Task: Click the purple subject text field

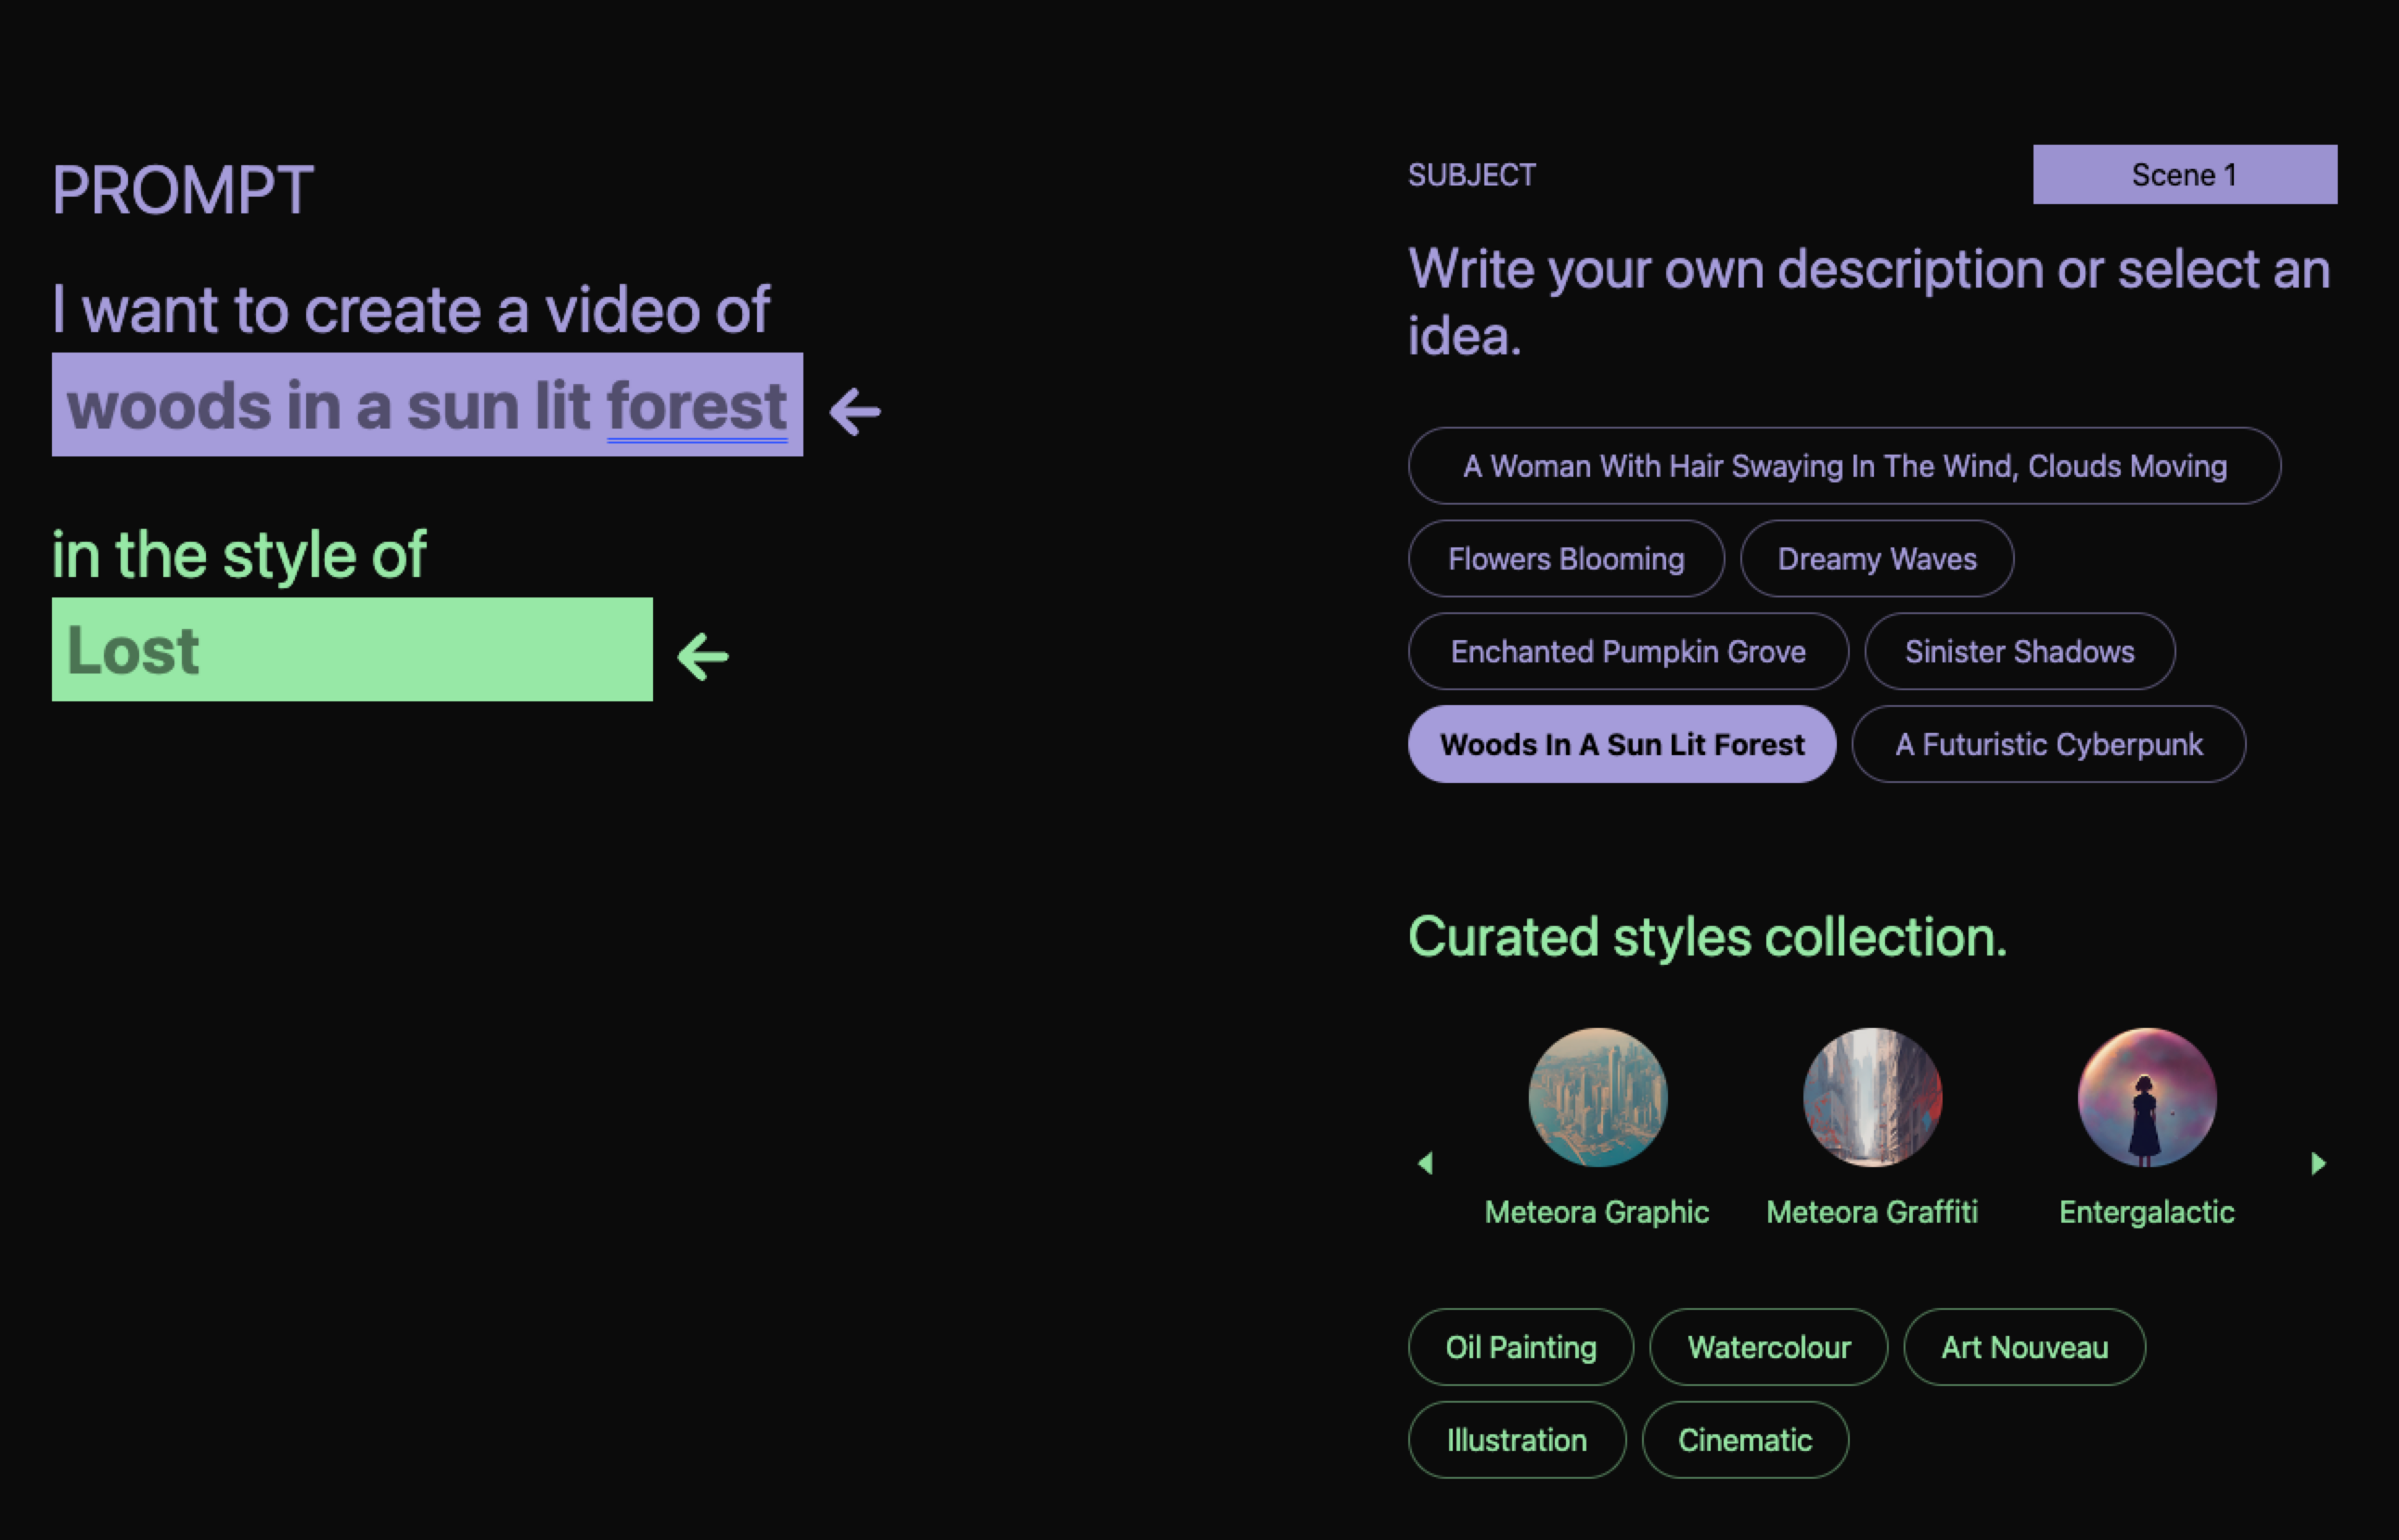Action: pos(427,404)
